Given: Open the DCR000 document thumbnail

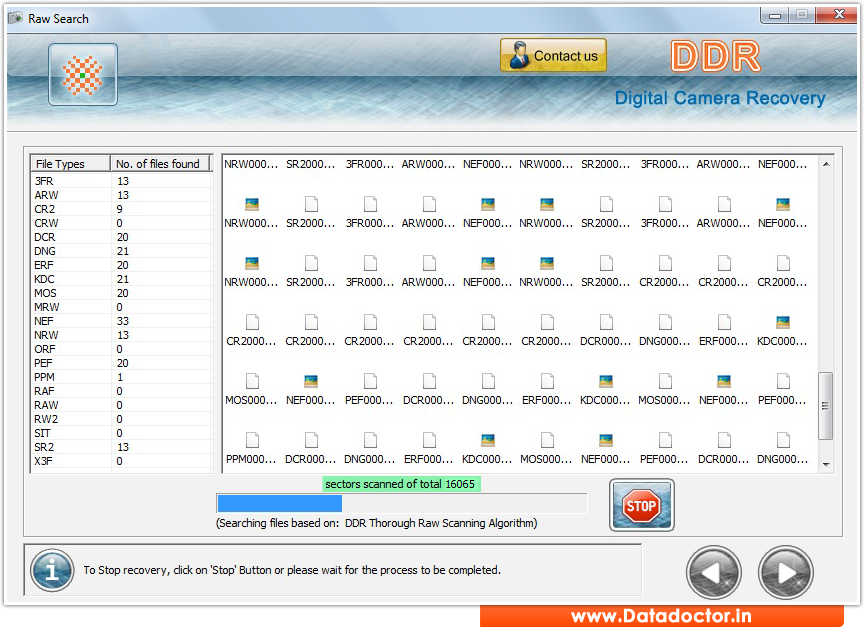Looking at the screenshot, I should point(605,330).
